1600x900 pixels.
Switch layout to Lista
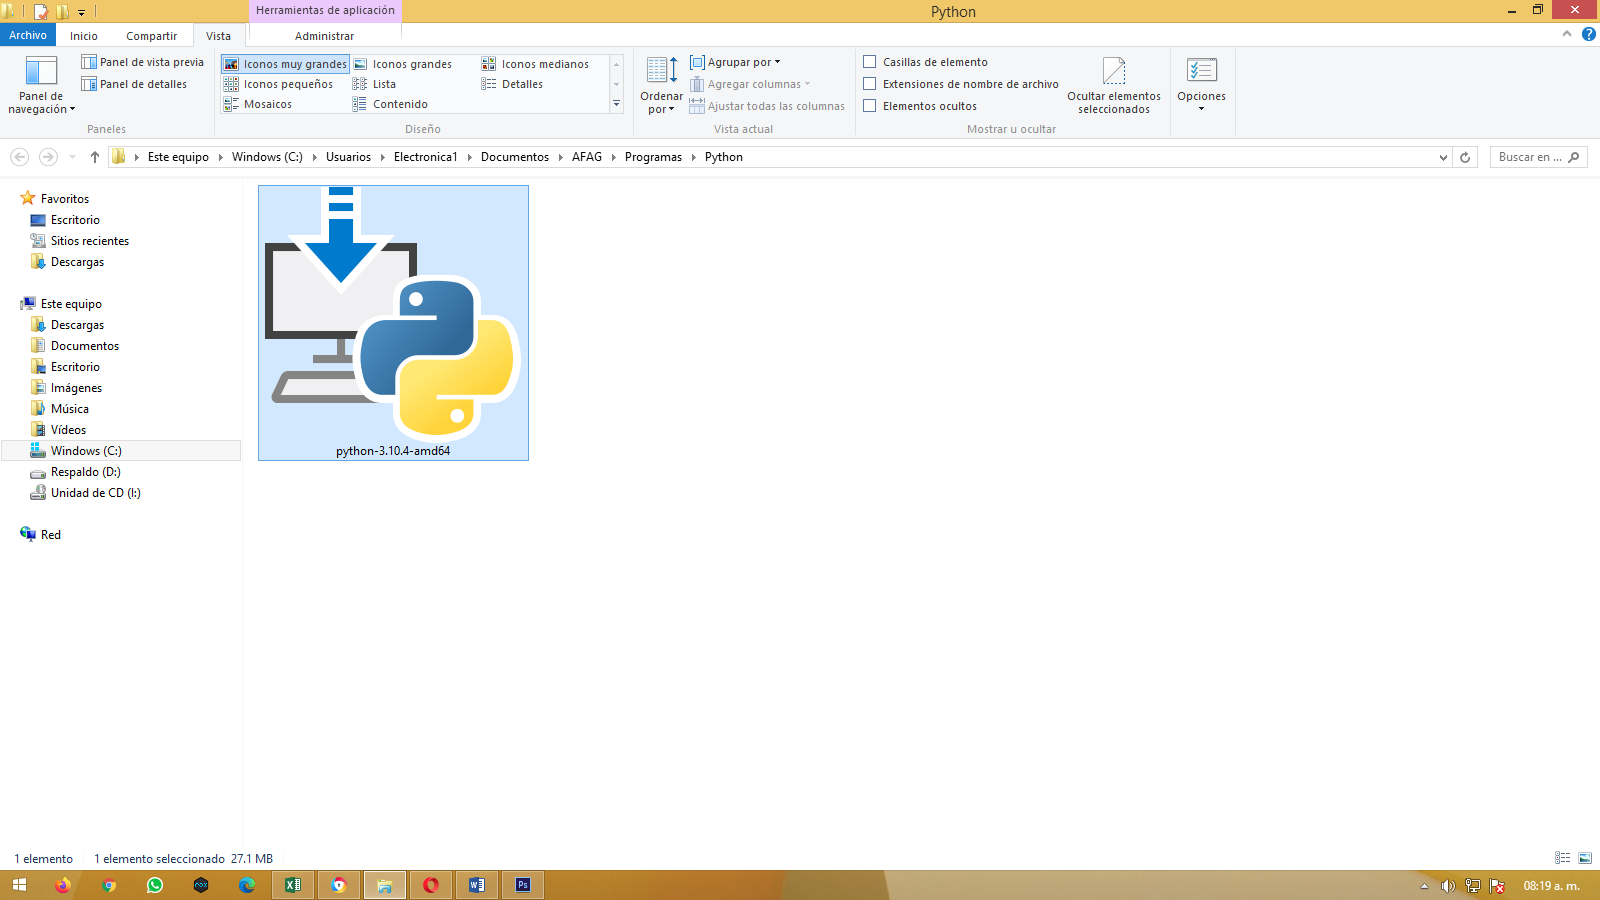(375, 84)
